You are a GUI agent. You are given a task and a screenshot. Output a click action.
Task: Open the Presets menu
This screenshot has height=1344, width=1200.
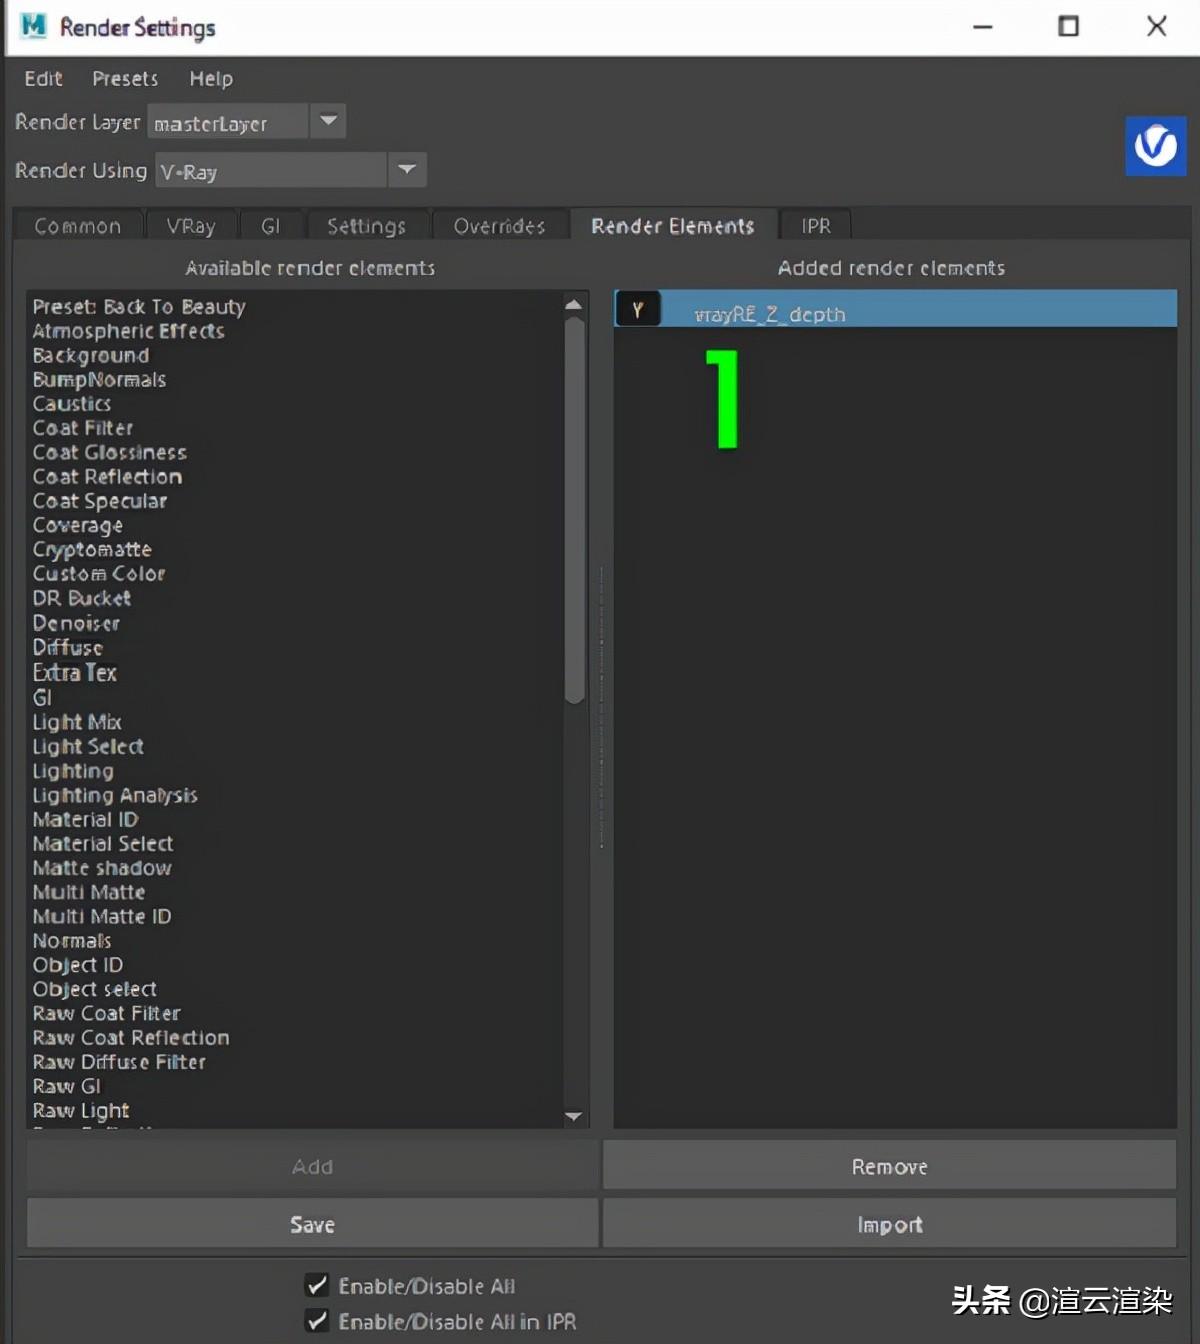tap(125, 78)
